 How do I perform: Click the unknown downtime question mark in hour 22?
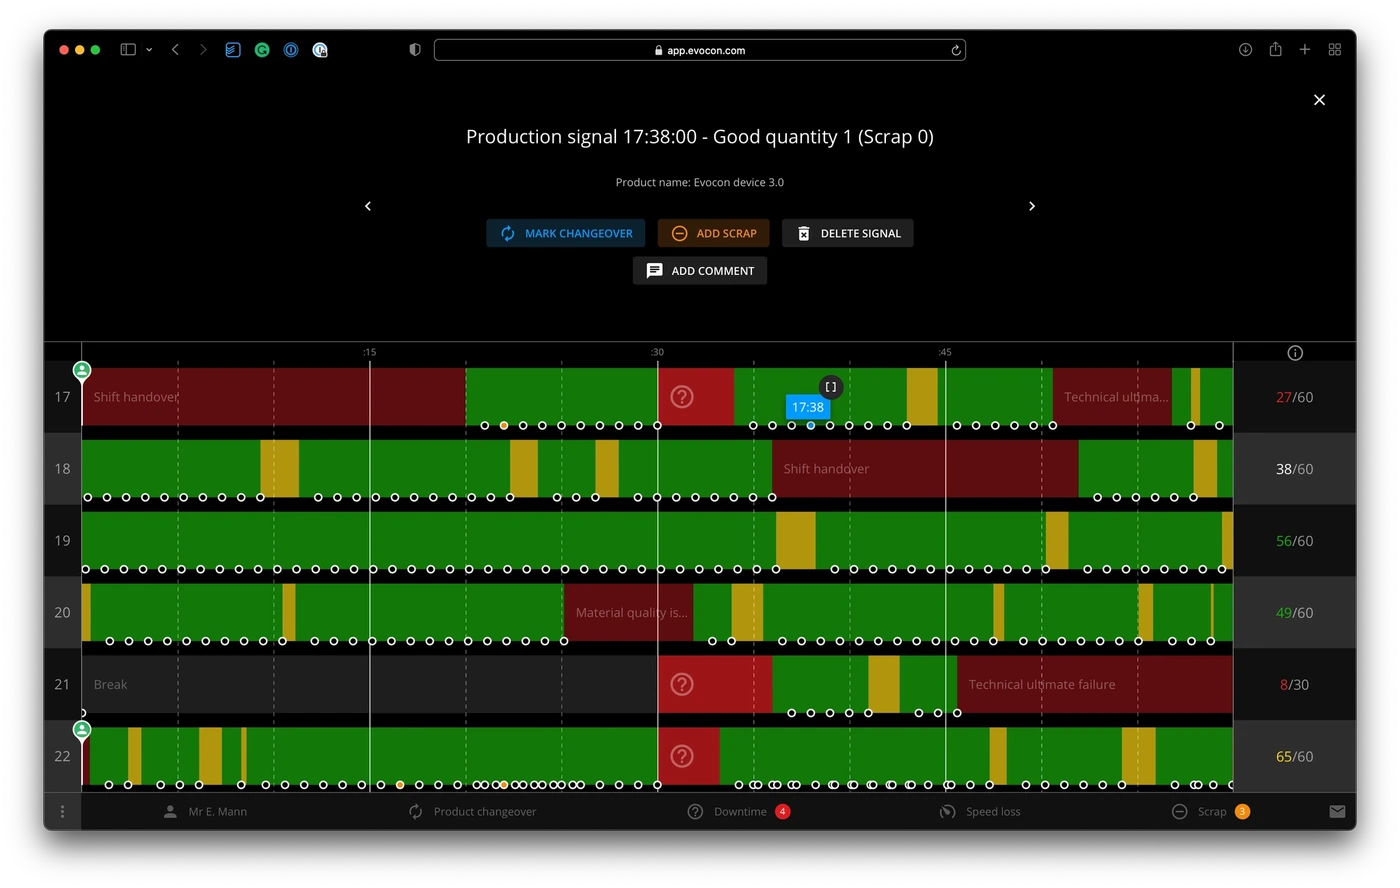click(682, 757)
